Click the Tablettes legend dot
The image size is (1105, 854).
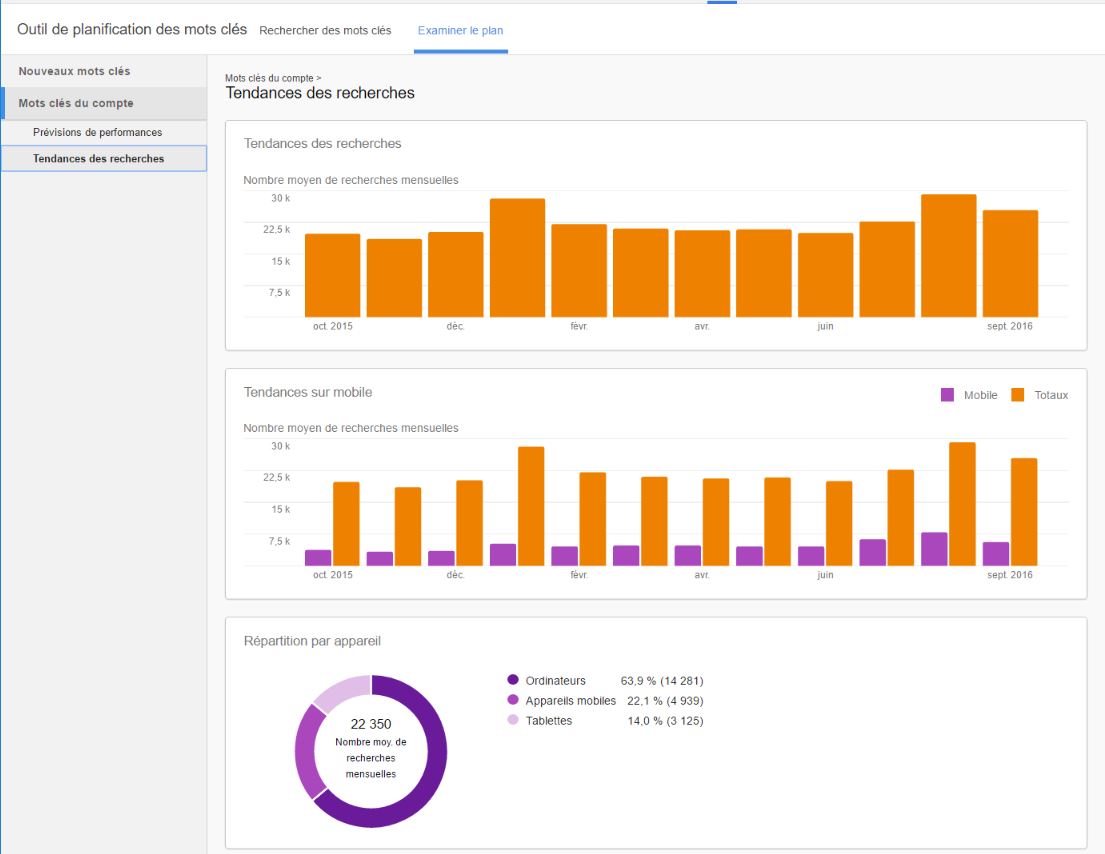[513, 720]
